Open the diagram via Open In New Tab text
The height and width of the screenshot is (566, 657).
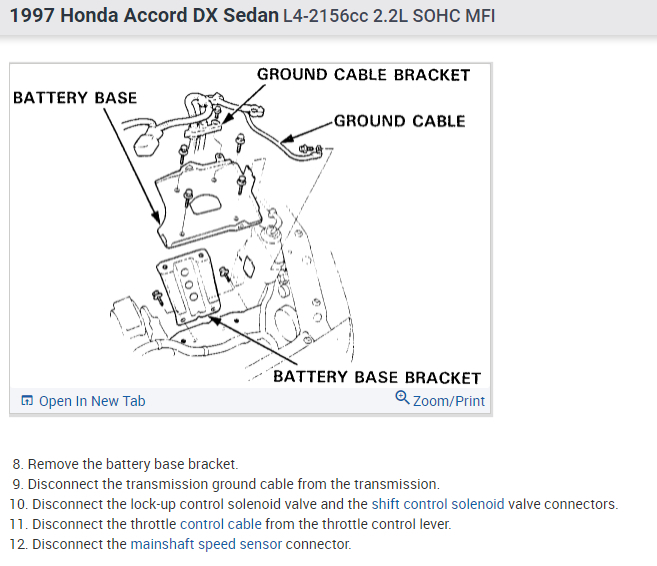click(x=91, y=401)
